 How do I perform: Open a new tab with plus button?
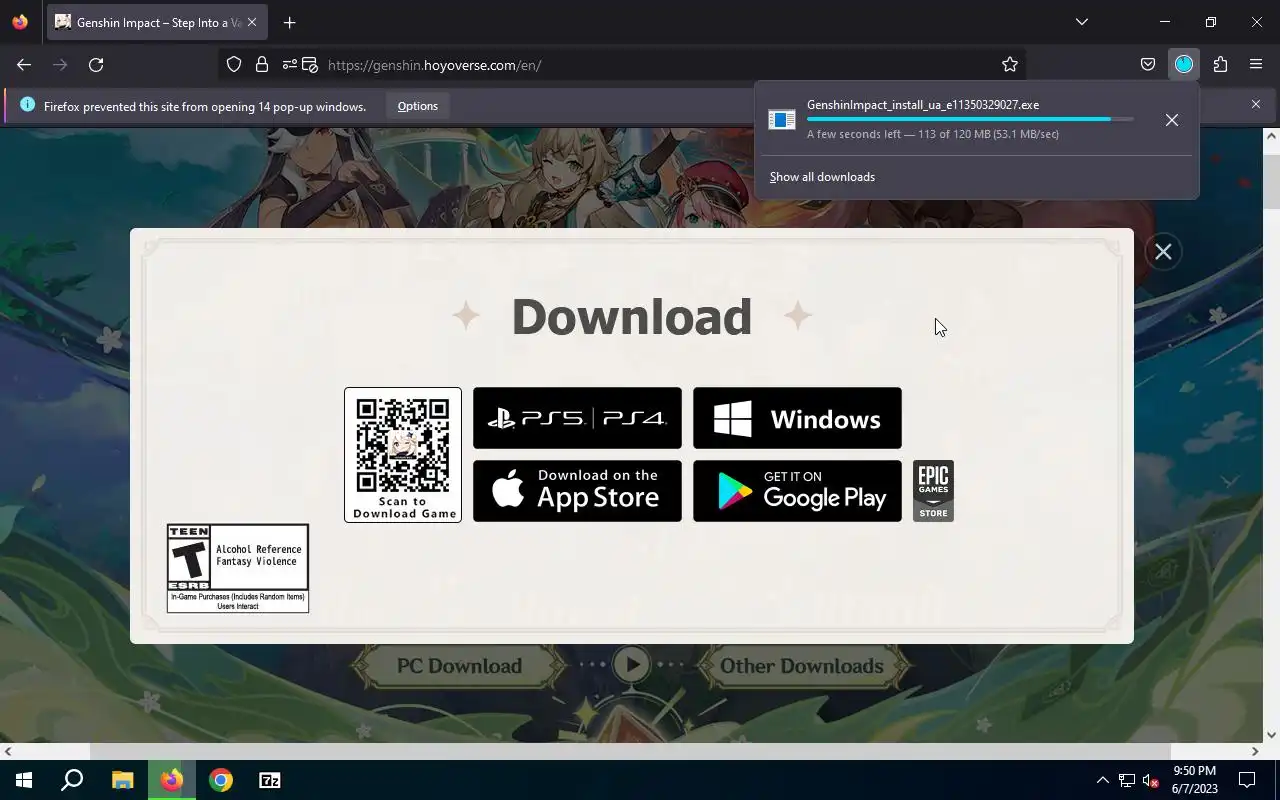click(x=289, y=22)
